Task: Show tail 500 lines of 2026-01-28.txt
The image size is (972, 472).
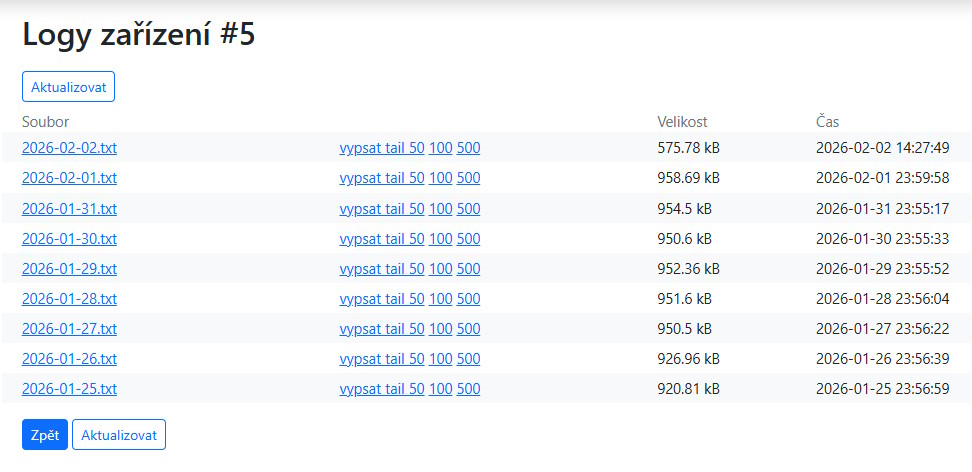Action: pos(468,299)
